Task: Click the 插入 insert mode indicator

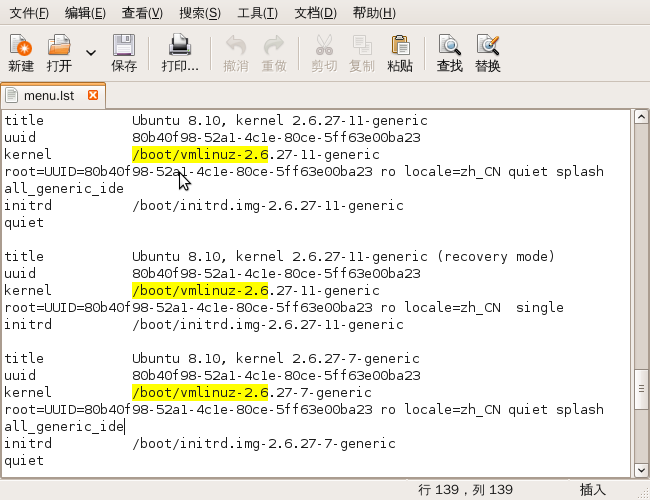Action: (592, 490)
